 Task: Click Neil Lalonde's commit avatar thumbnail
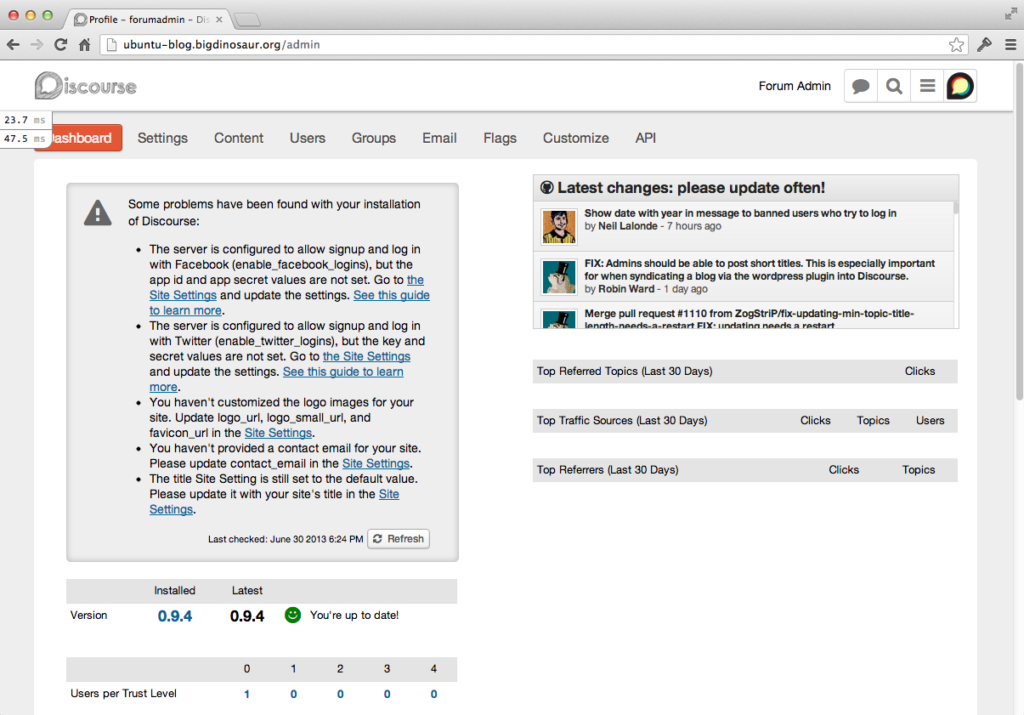point(557,226)
